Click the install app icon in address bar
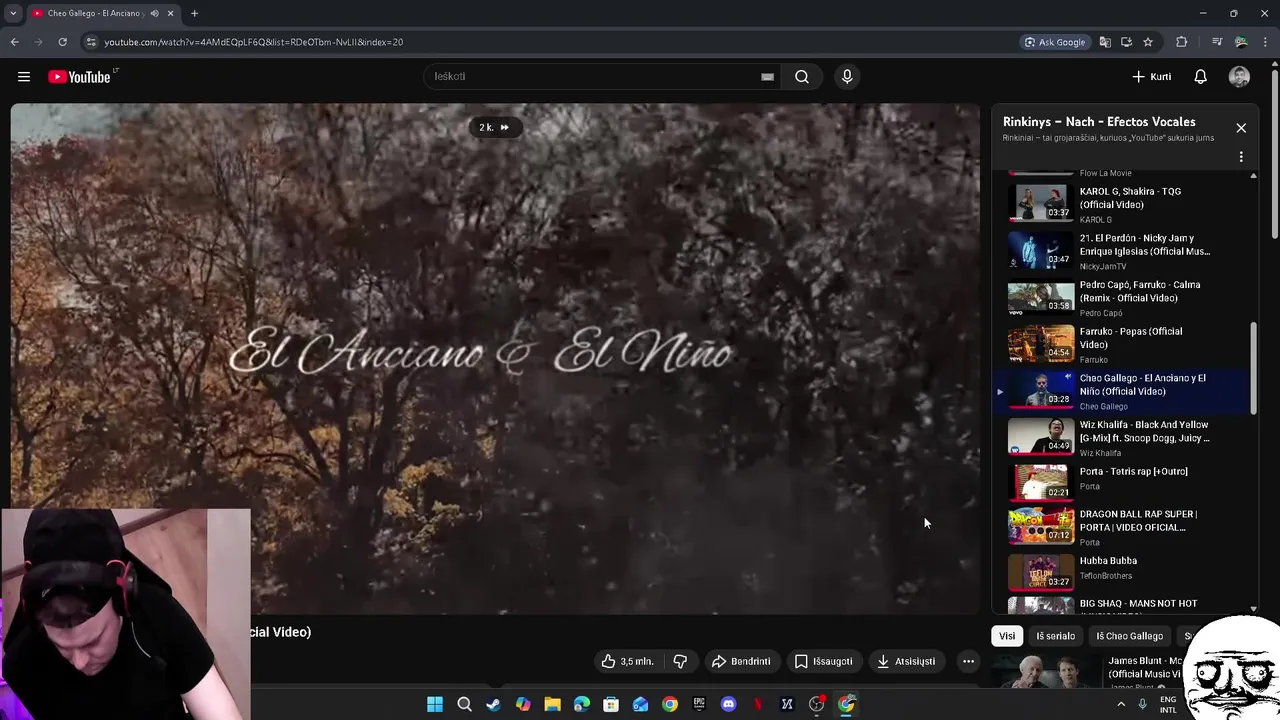Viewport: 1280px width, 720px height. click(x=1126, y=42)
